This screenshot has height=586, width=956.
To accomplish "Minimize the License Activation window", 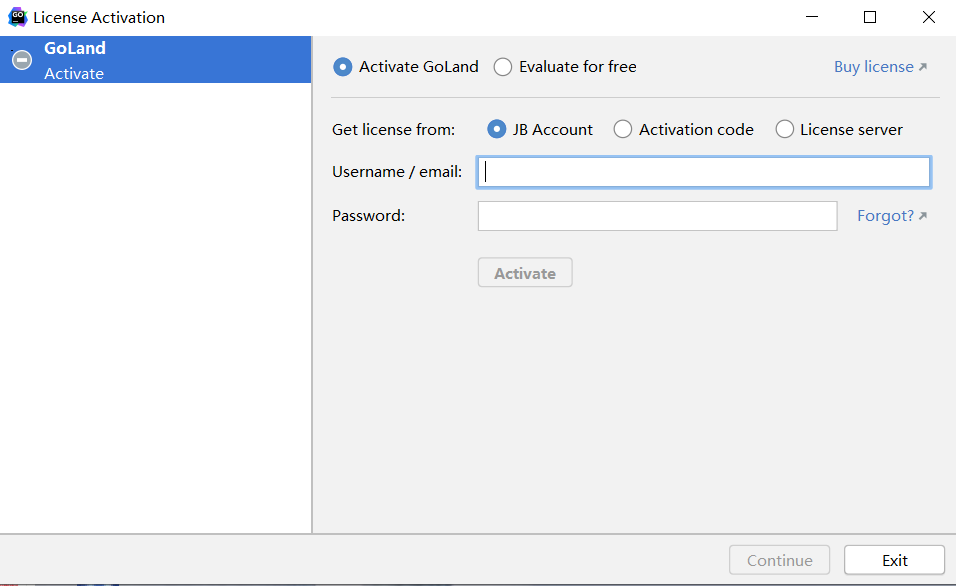I will [814, 17].
